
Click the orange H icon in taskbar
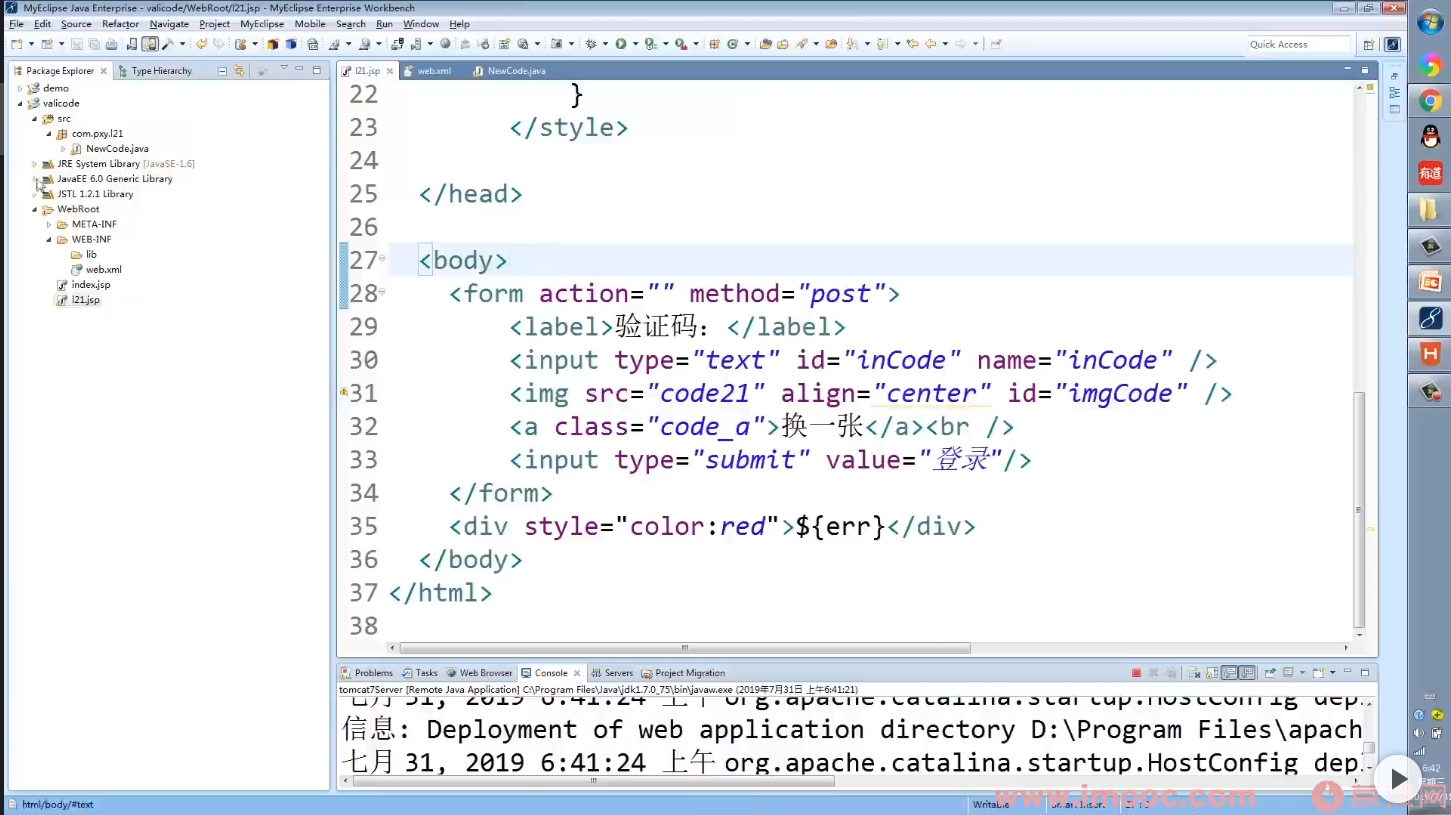[1429, 354]
